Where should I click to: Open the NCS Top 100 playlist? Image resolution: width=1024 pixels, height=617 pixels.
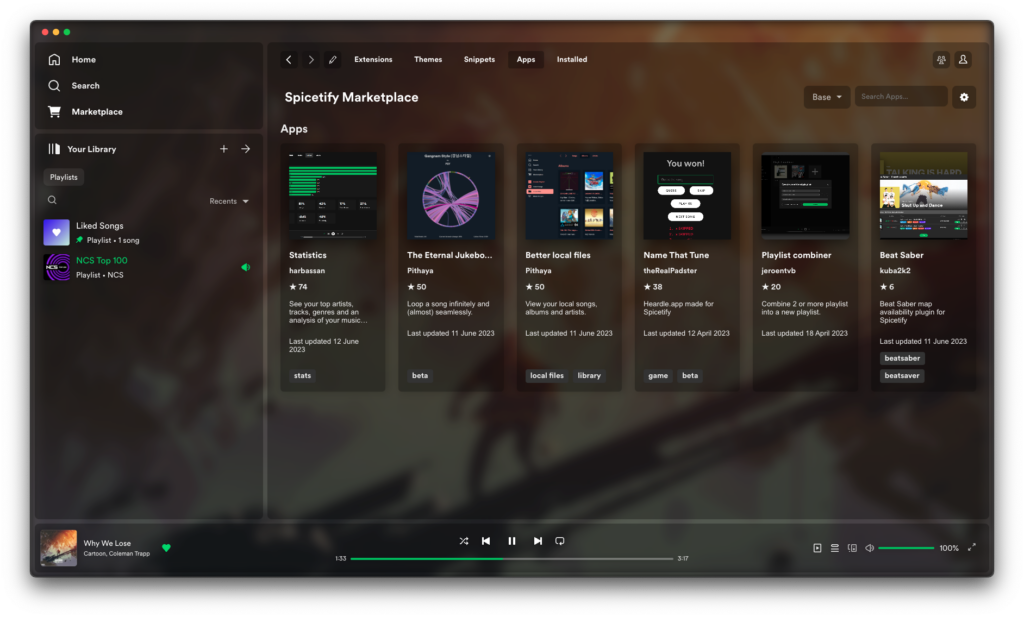coord(147,267)
